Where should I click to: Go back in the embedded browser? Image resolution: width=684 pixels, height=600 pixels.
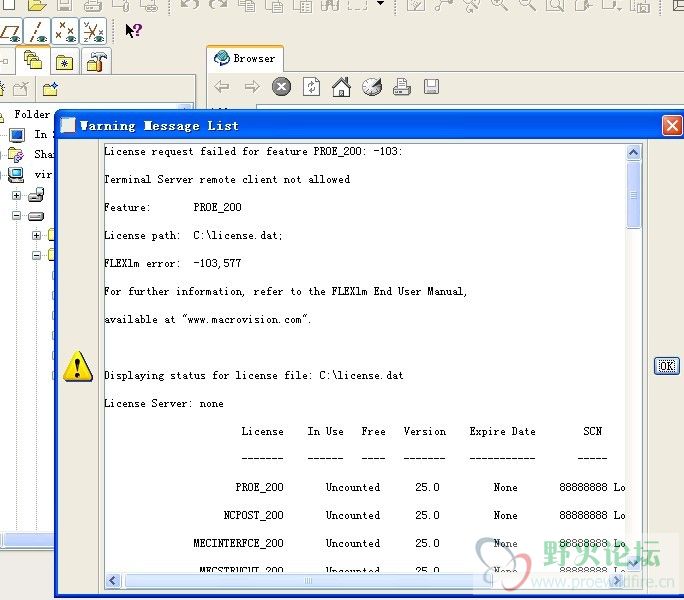pyautogui.click(x=222, y=86)
